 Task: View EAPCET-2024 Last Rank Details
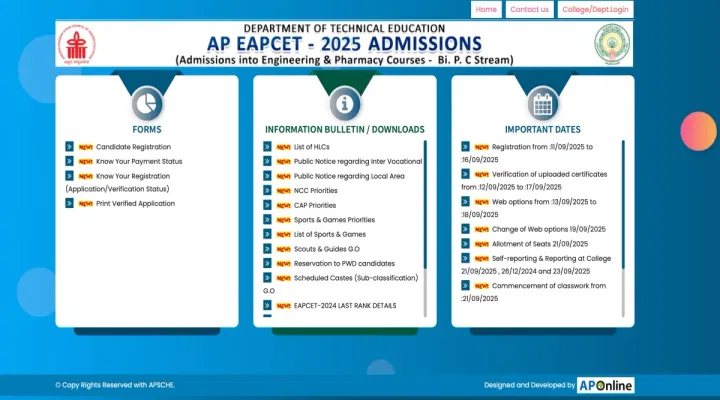(x=347, y=305)
